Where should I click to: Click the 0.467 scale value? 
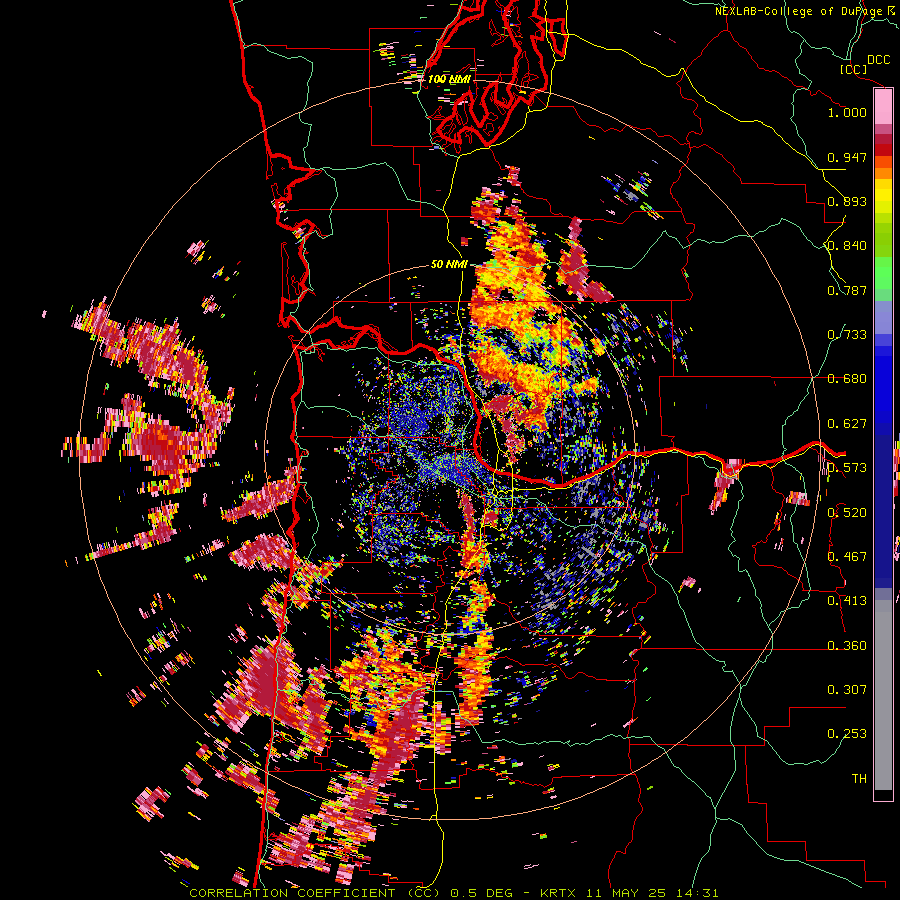click(847, 556)
